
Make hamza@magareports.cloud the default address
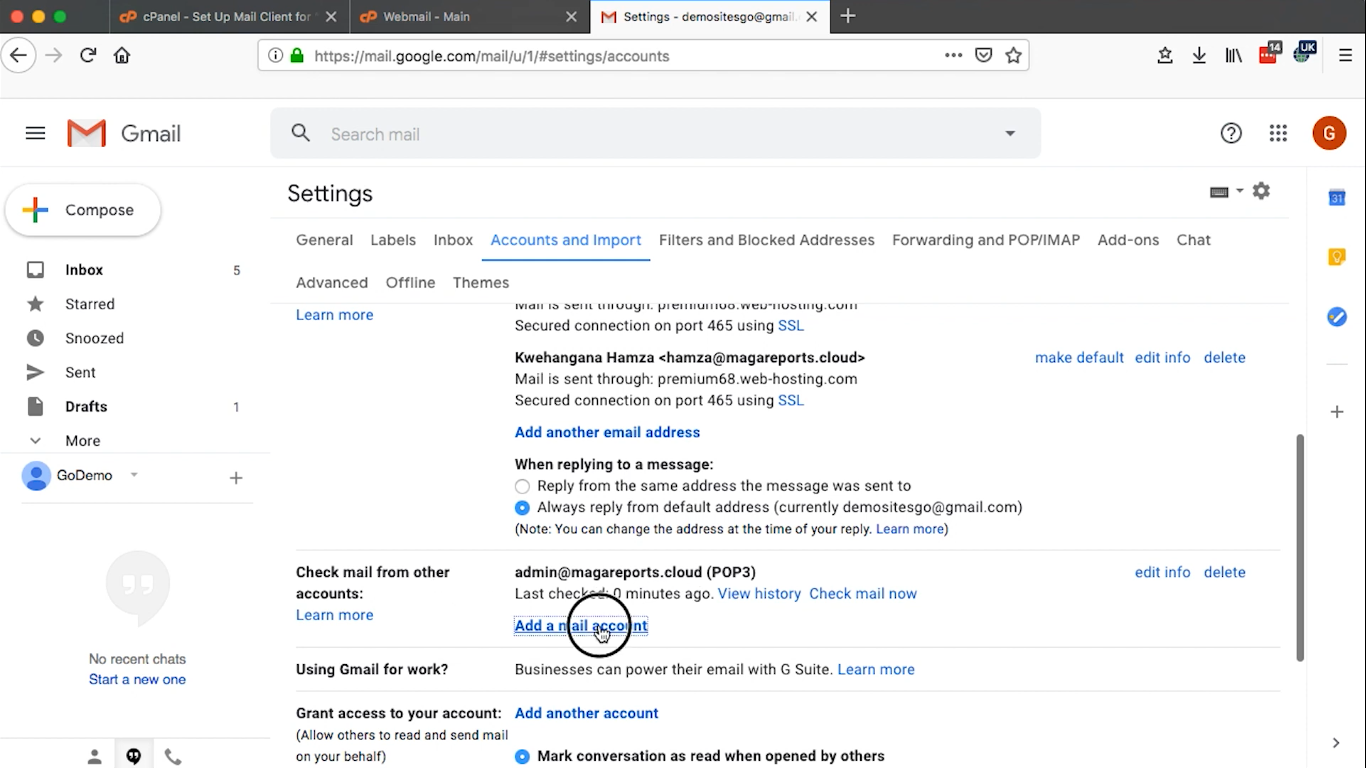(x=1079, y=358)
